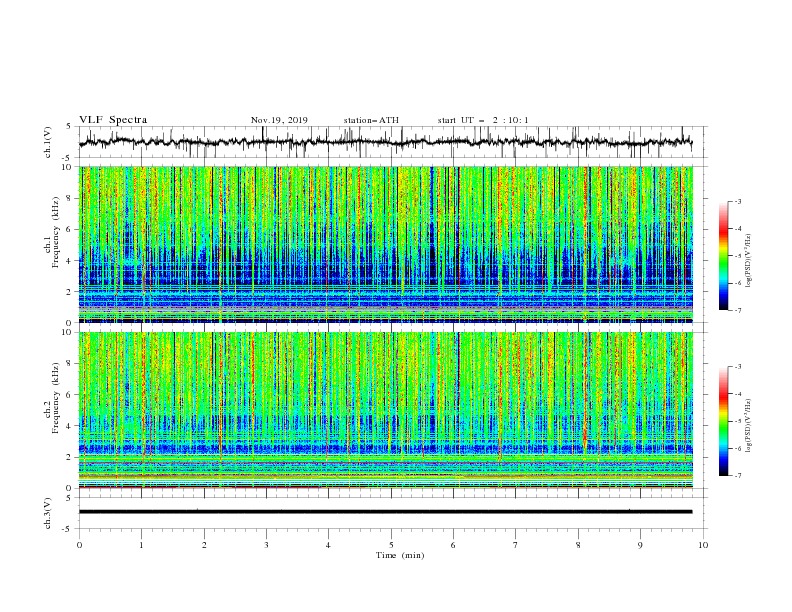This screenshot has height=612, width=792.
Task: Click the "-7" tick on ch.1 colorbar
Action: click(x=738, y=311)
